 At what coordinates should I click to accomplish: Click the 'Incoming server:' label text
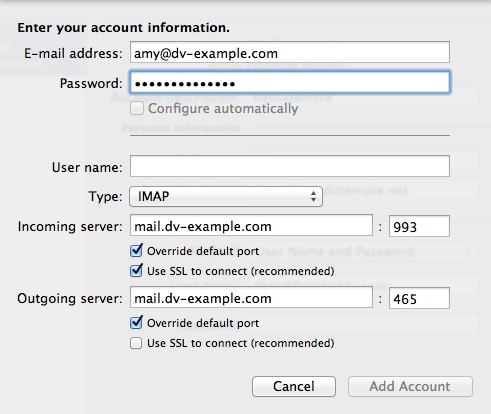pyautogui.click(x=70, y=226)
